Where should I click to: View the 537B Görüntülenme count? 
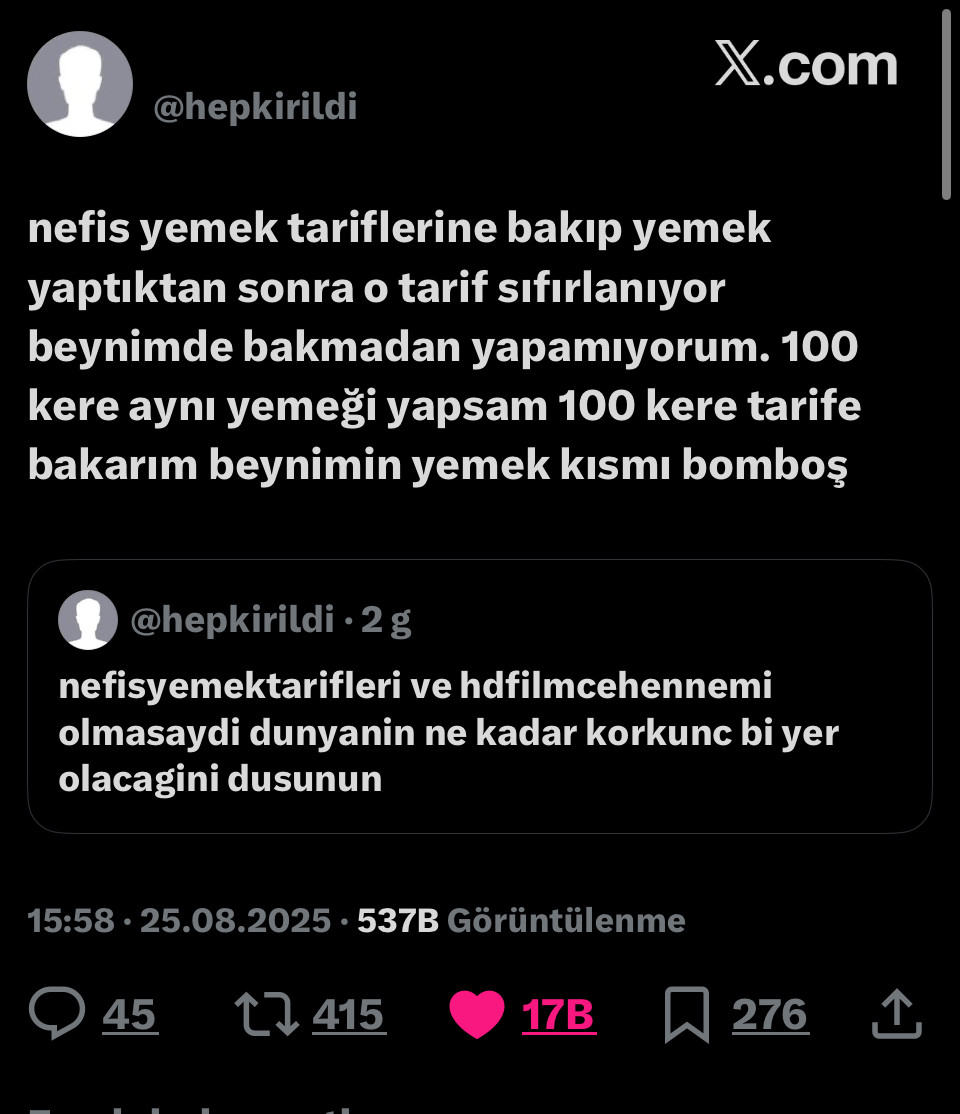tap(521, 920)
